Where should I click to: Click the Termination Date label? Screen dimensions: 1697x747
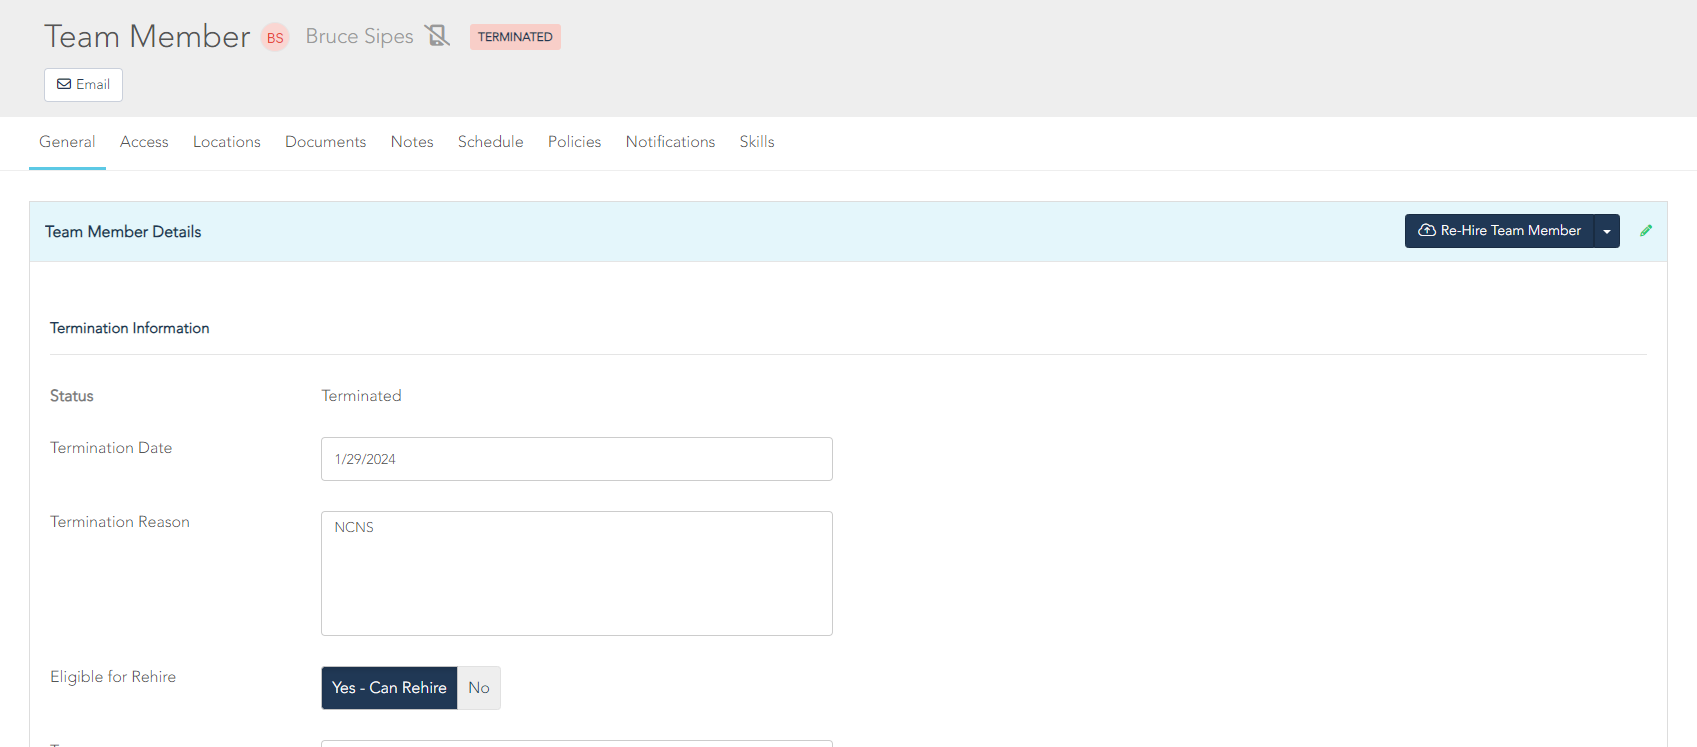point(111,448)
